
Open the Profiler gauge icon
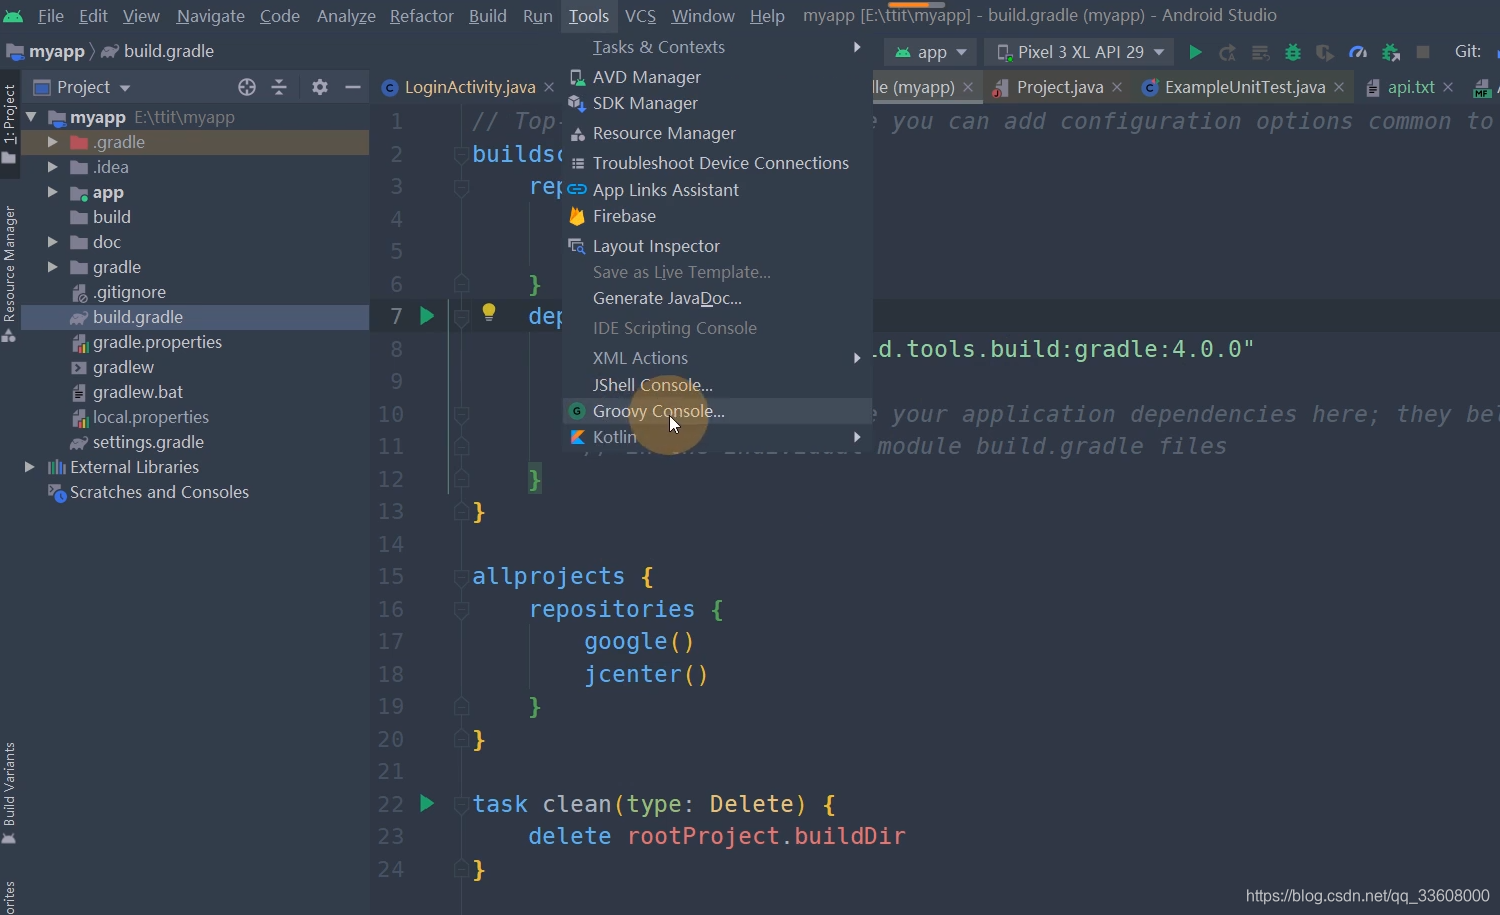click(x=1357, y=52)
